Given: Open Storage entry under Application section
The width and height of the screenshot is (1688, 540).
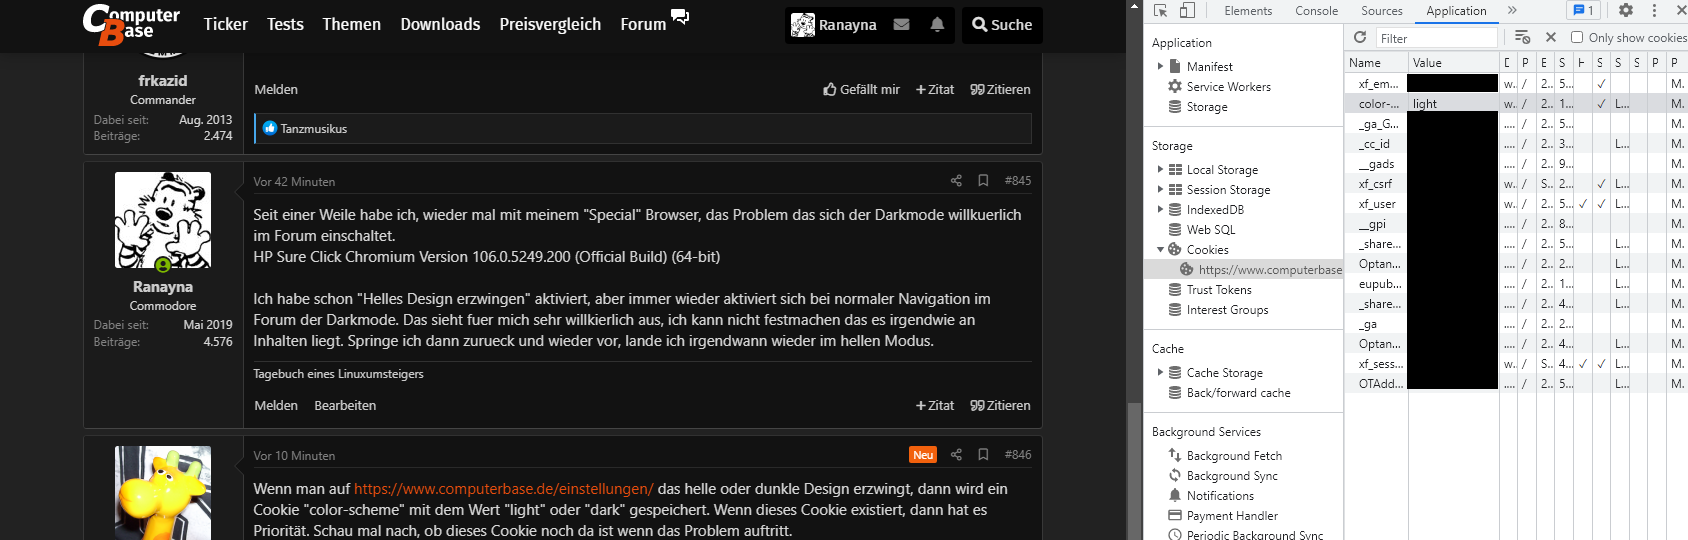Looking at the screenshot, I should pos(1206,107).
